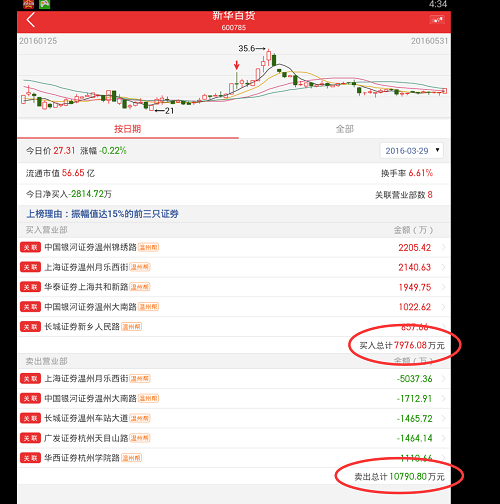Open the game app icon in status bar

click(45, 4)
